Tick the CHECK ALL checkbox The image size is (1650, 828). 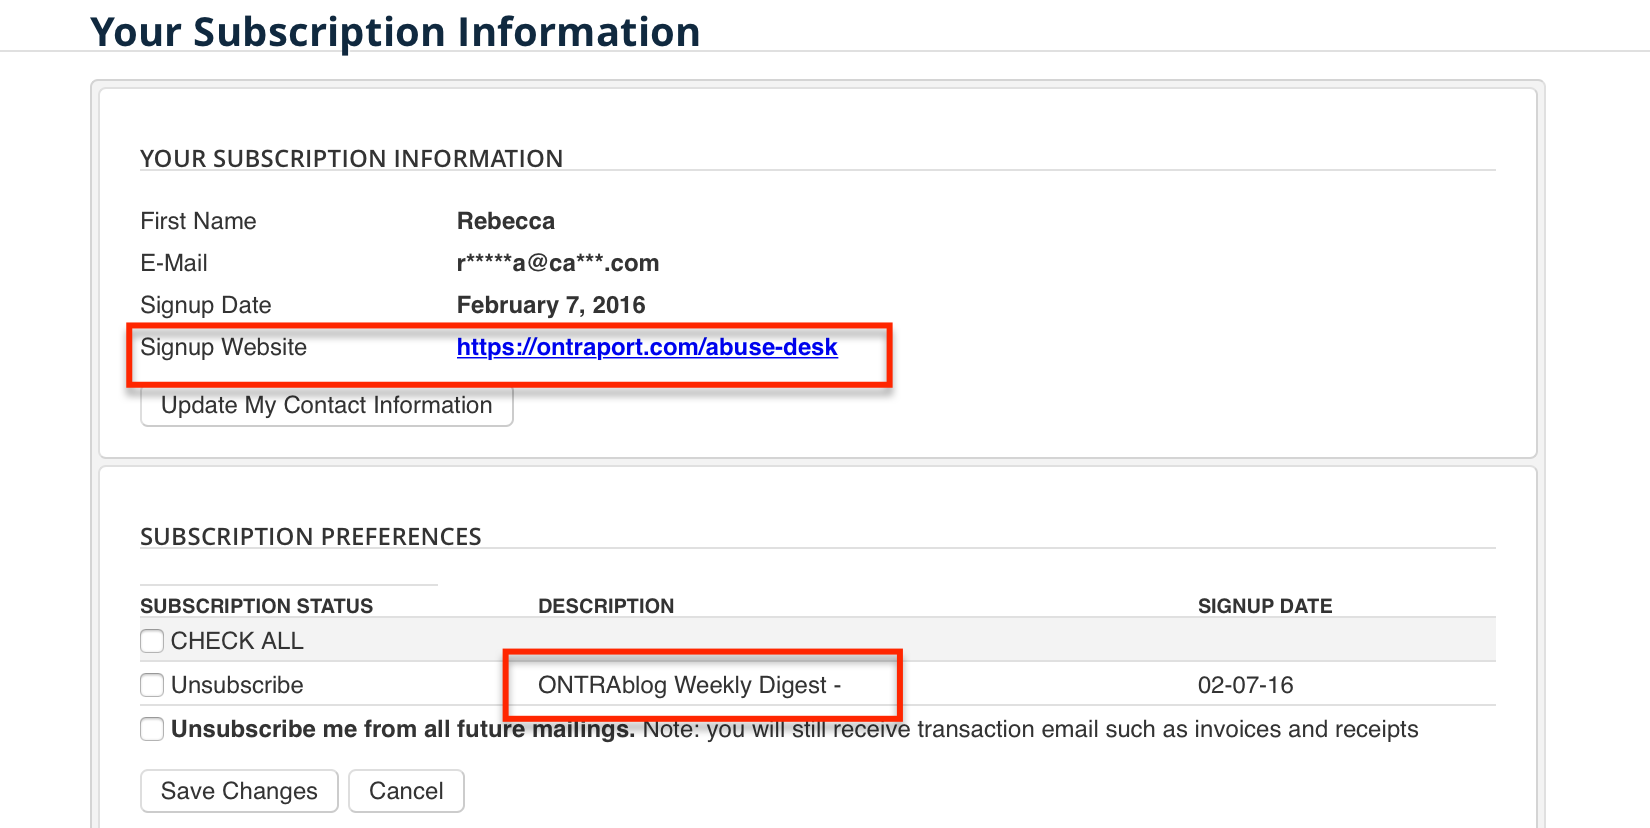click(152, 641)
